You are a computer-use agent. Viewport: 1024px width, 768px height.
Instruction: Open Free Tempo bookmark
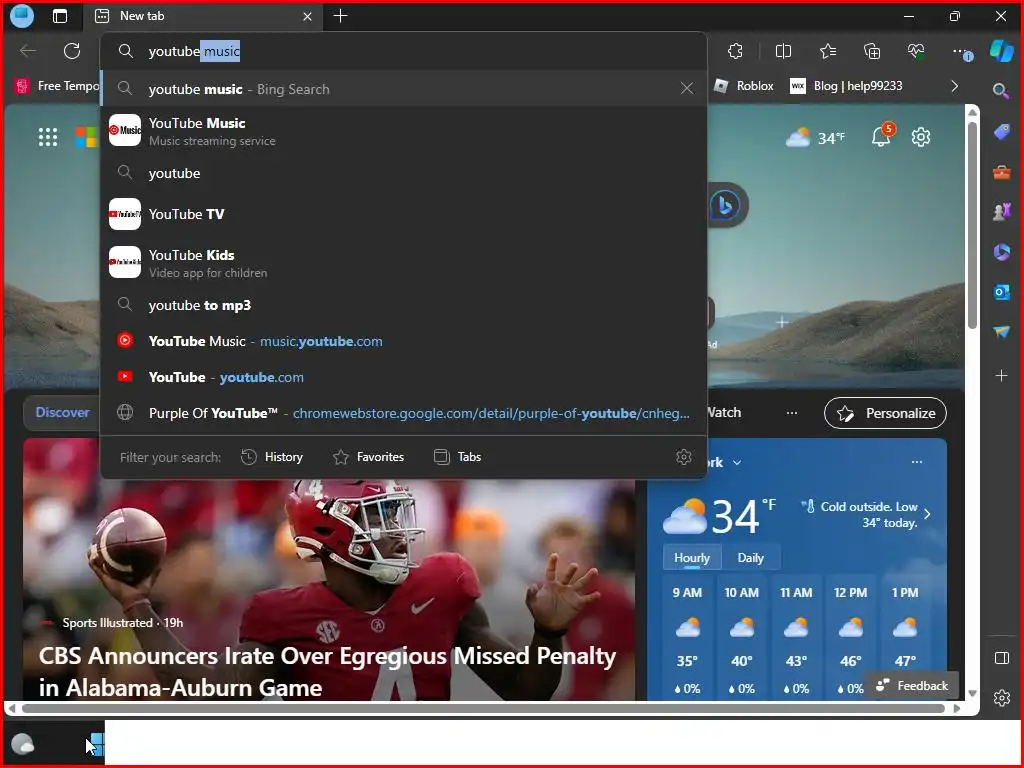click(57, 86)
